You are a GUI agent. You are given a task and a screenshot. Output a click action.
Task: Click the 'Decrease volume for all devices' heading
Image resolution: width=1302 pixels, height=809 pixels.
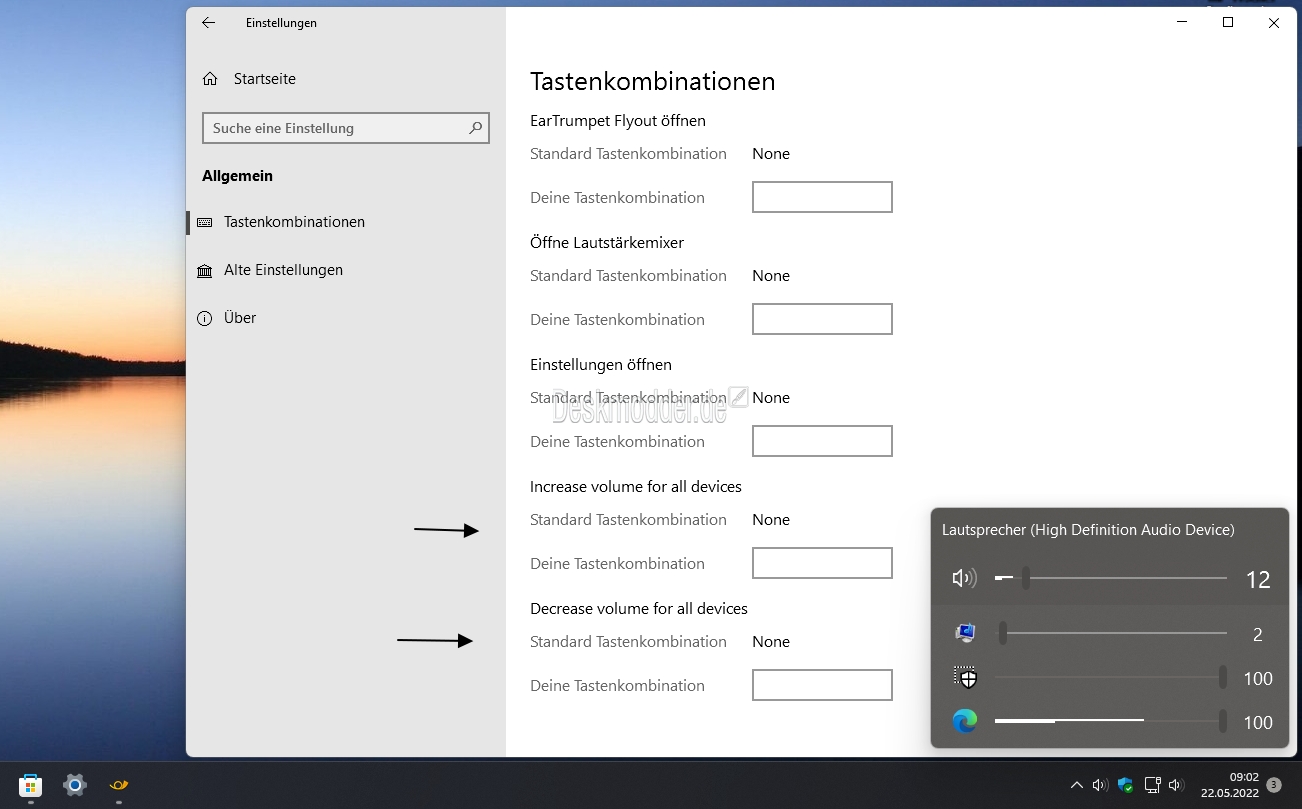pos(639,609)
